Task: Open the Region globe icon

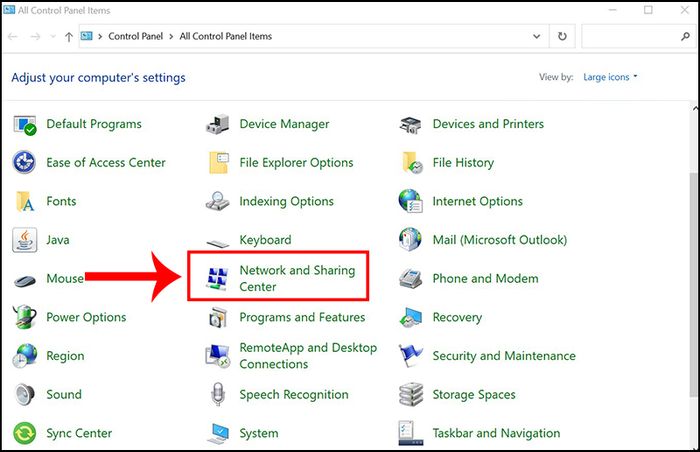Action: [25, 356]
